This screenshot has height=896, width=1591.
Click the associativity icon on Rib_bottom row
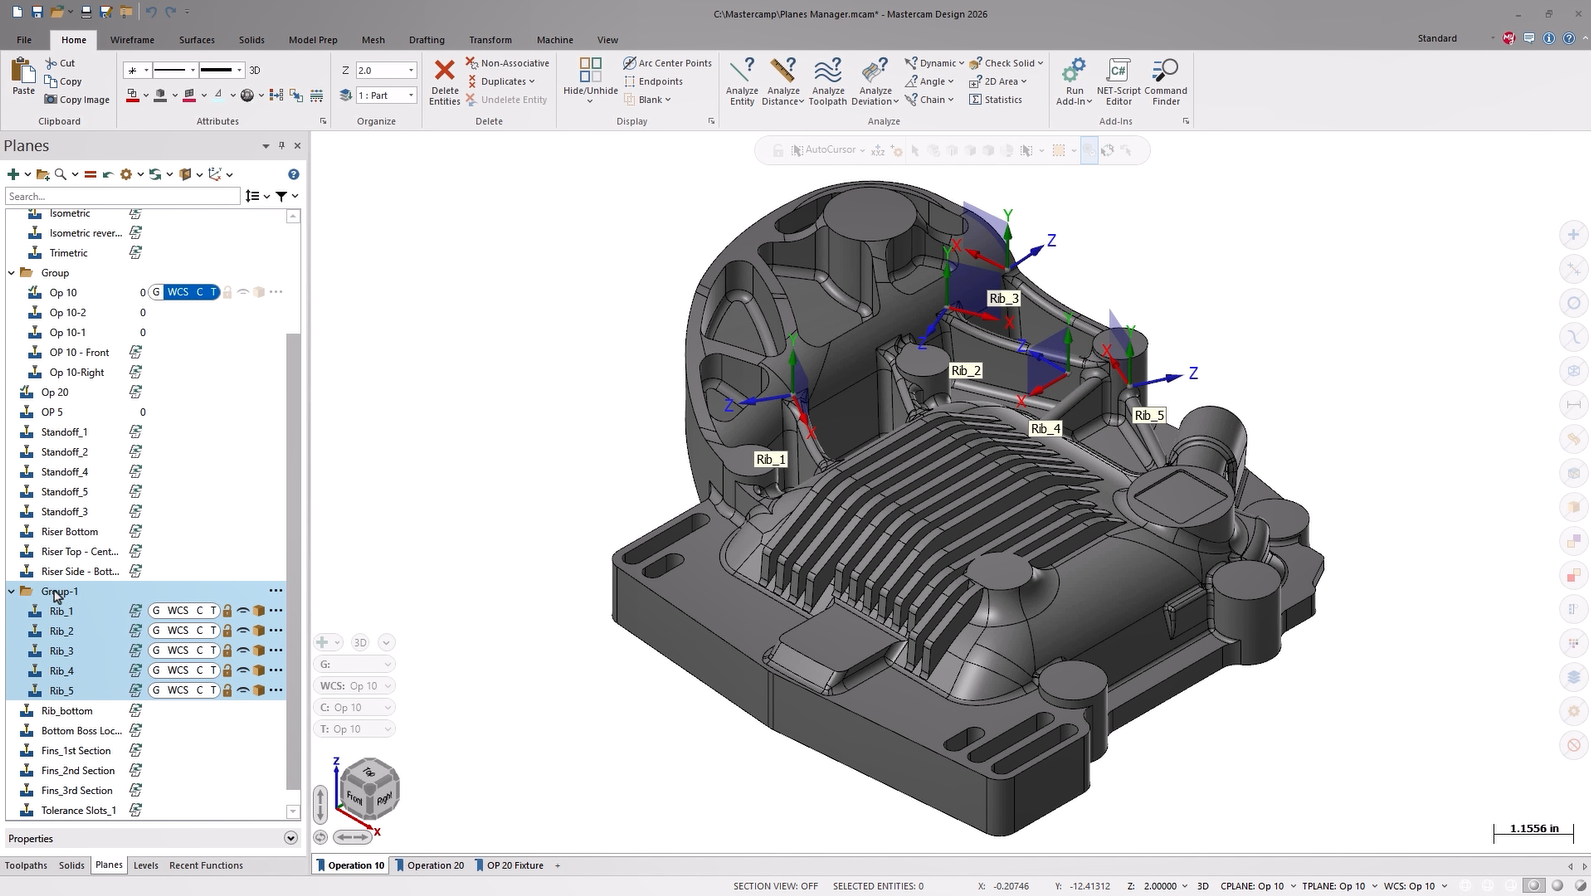[135, 711]
